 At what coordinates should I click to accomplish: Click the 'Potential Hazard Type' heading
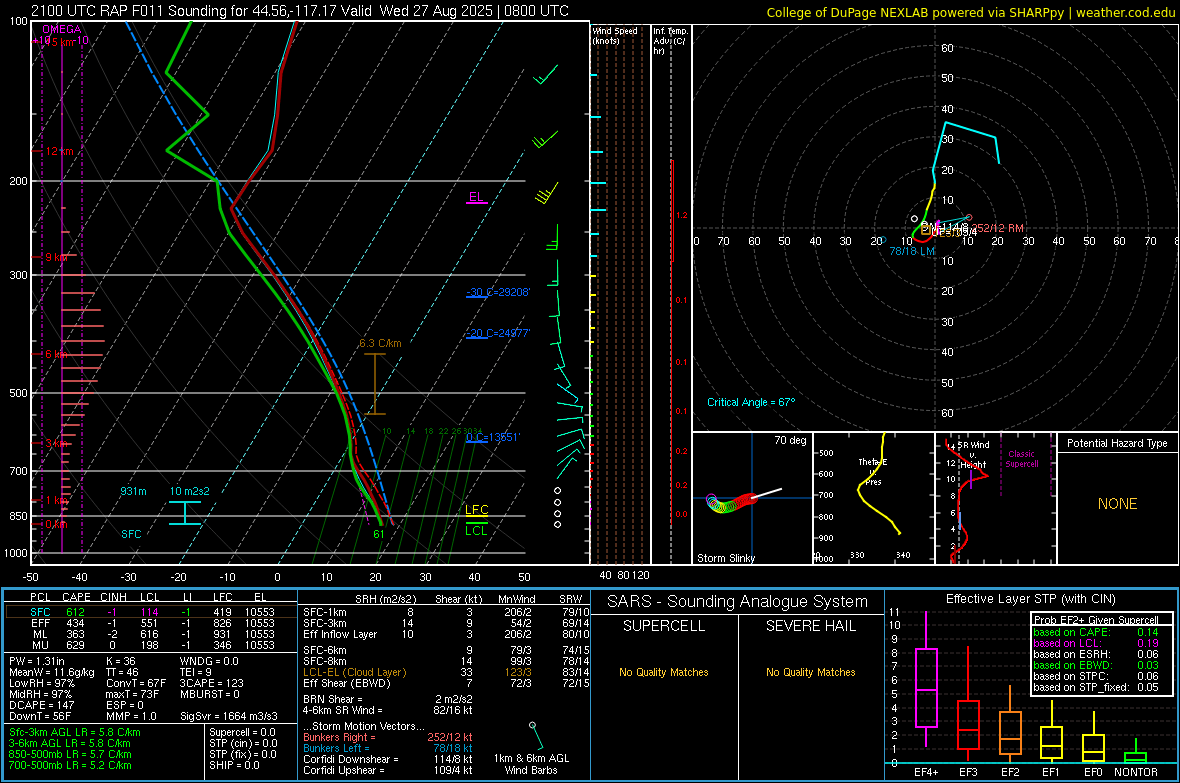tap(1117, 443)
